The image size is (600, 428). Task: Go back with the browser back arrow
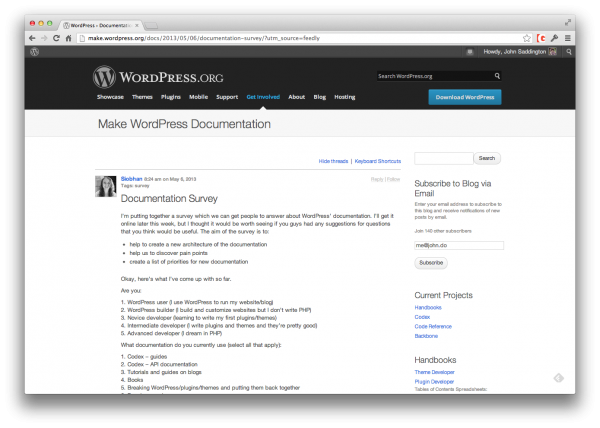pos(32,38)
